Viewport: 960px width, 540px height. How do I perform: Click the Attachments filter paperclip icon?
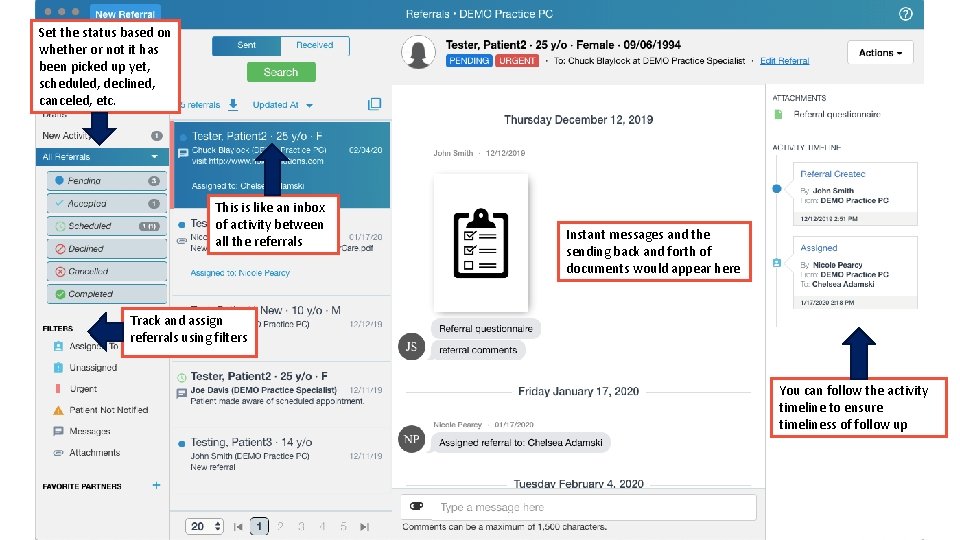(x=58, y=452)
